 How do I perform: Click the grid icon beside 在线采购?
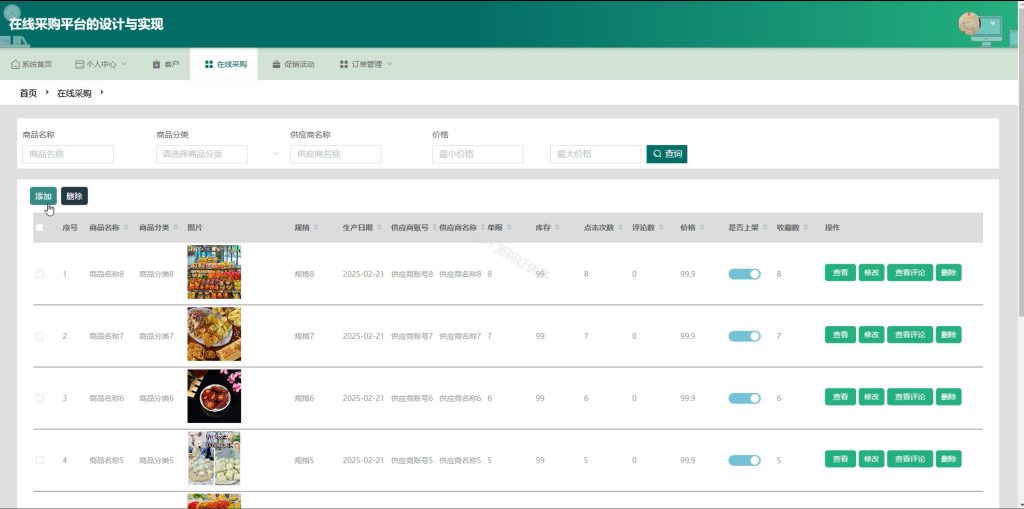click(x=209, y=65)
